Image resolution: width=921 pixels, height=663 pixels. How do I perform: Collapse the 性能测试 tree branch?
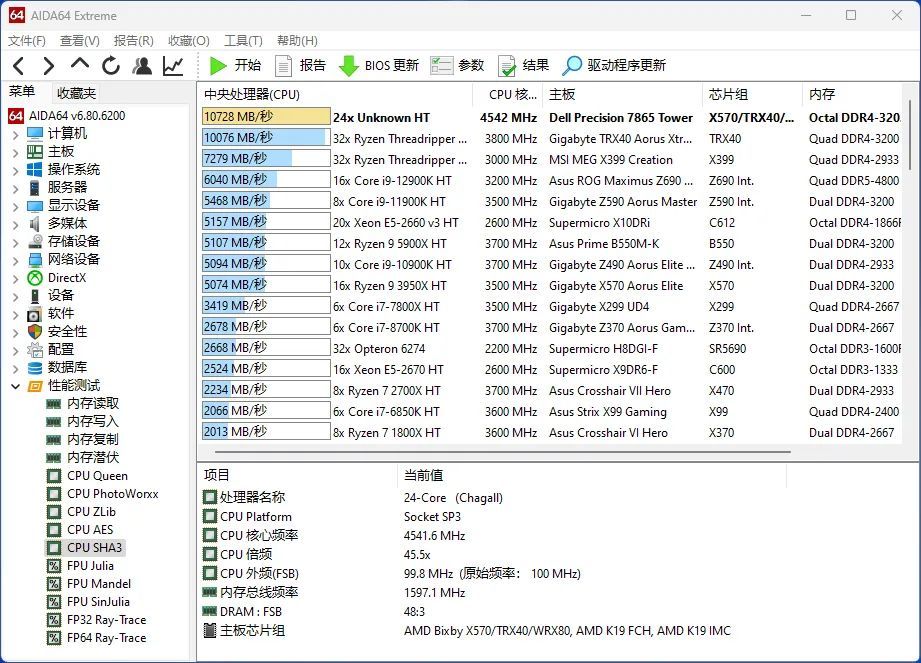click(16, 385)
